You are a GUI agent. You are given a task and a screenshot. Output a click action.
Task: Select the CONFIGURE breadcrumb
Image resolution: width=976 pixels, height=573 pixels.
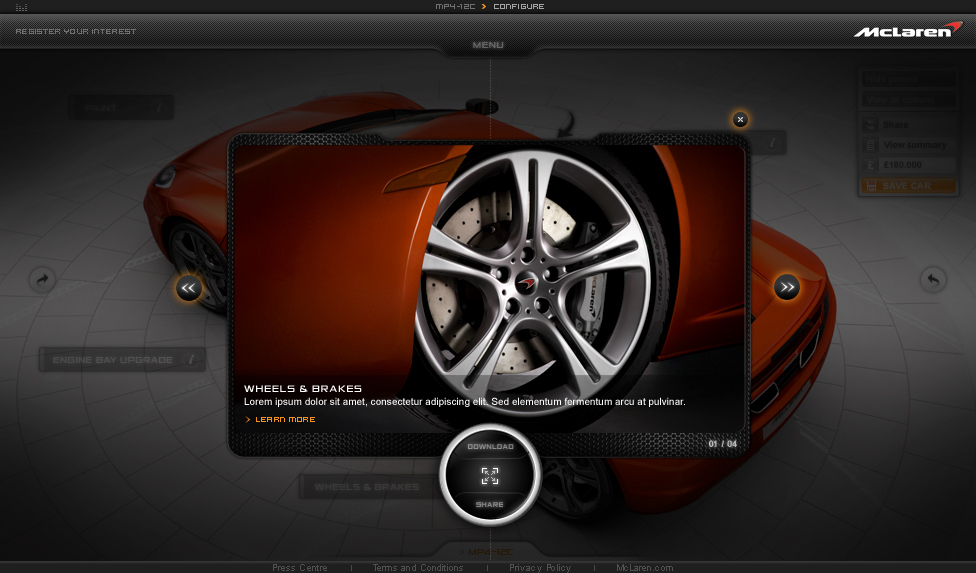pyautogui.click(x=518, y=6)
